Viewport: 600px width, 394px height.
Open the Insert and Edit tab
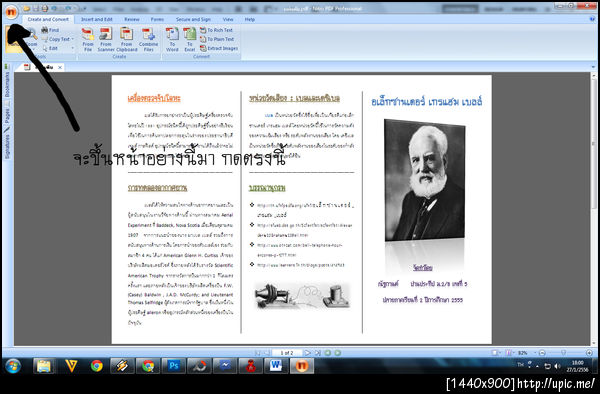(96, 19)
